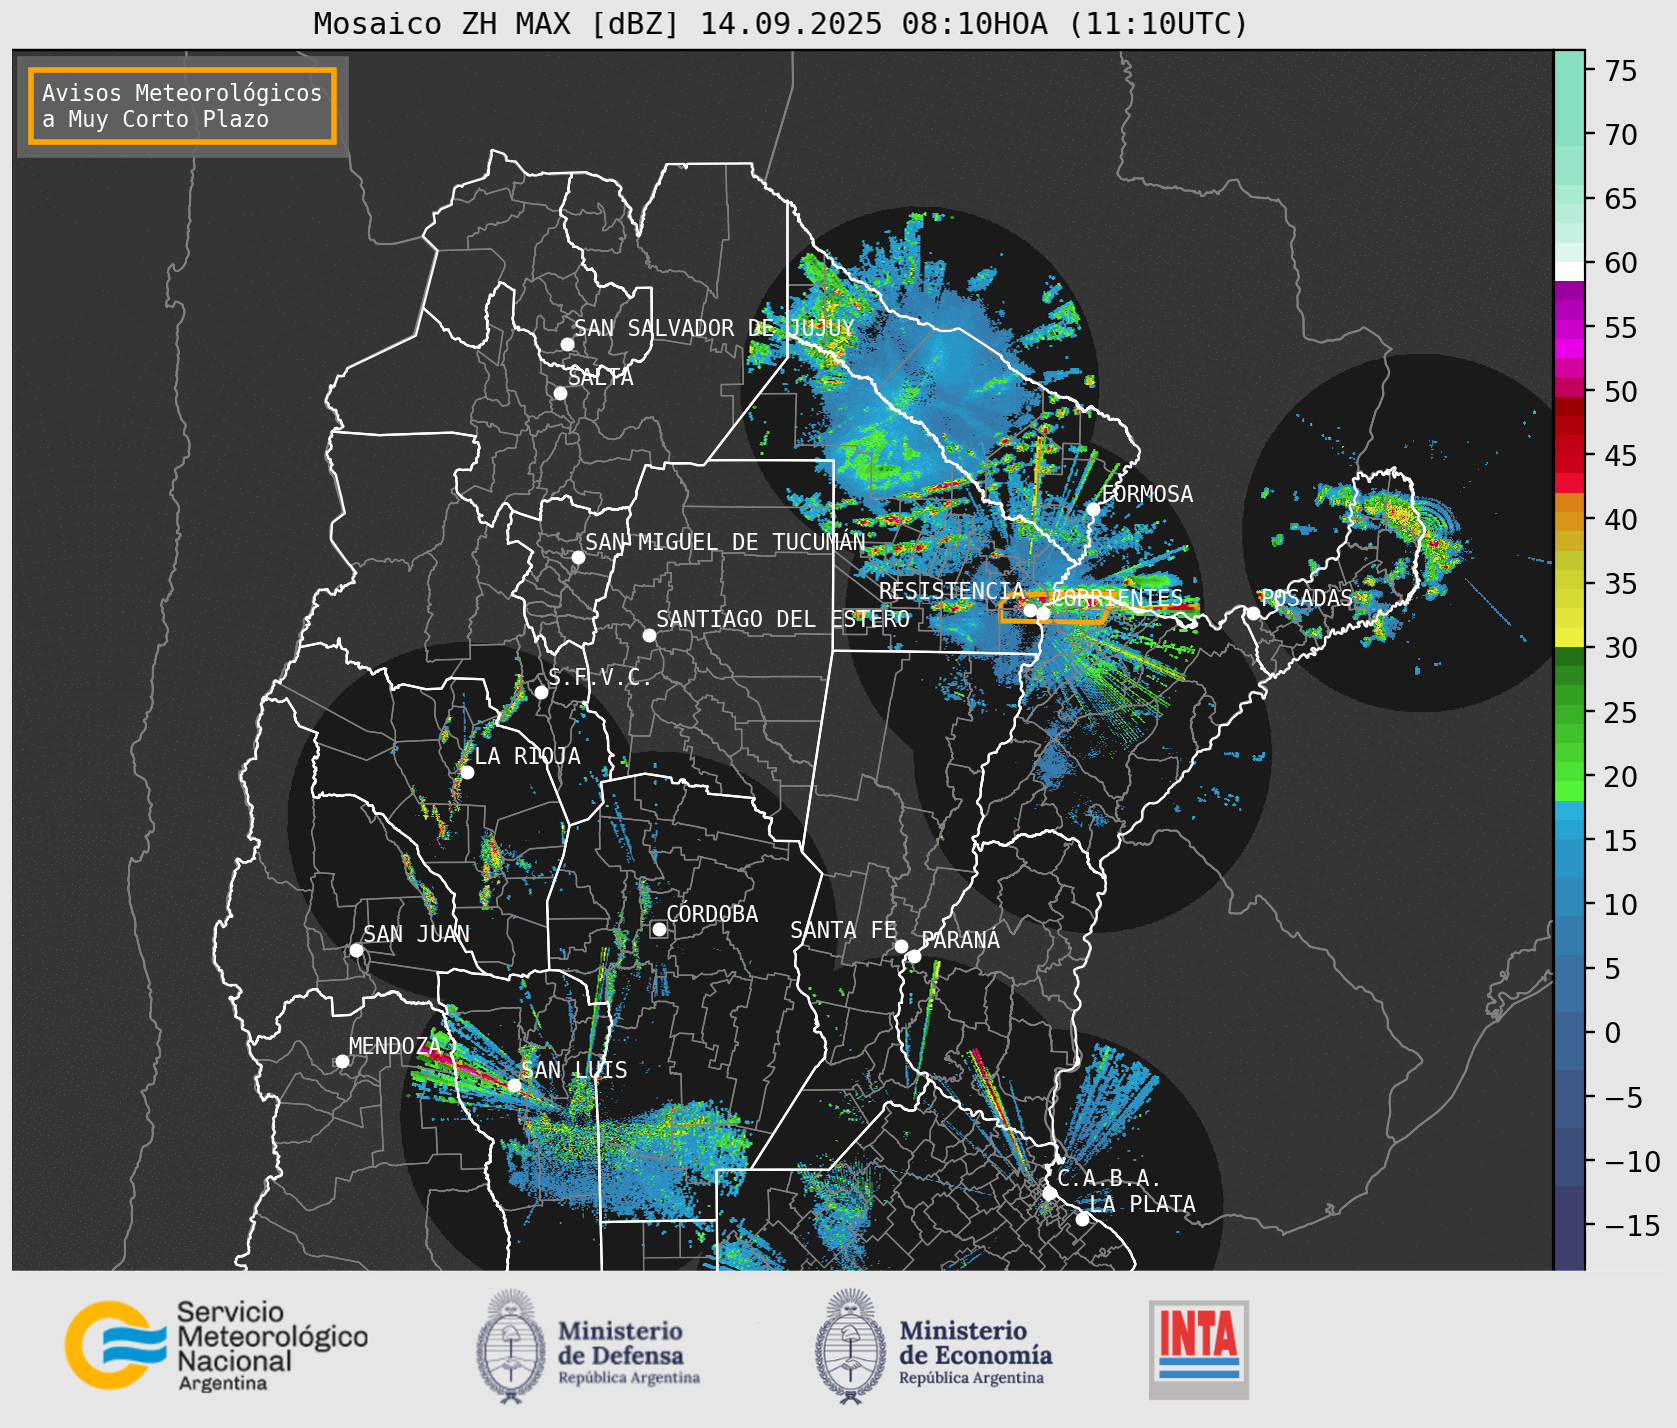The height and width of the screenshot is (1428, 1677).
Task: Click the San Juan city marker dot
Action: (356, 950)
